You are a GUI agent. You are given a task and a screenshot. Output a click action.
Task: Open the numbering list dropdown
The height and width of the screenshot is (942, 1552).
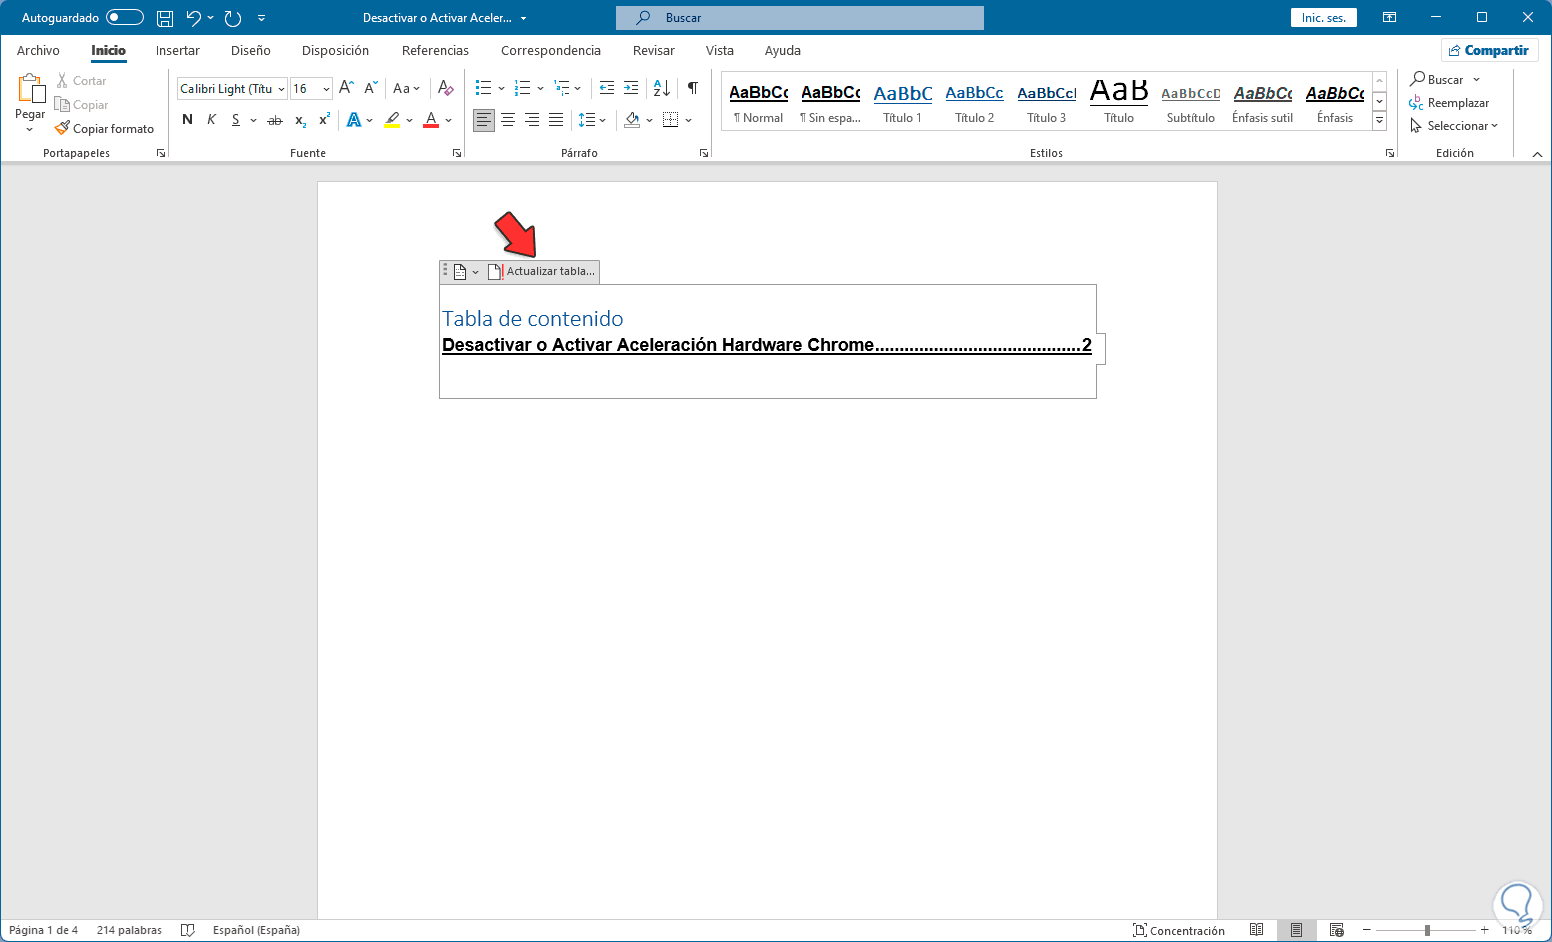tap(540, 88)
